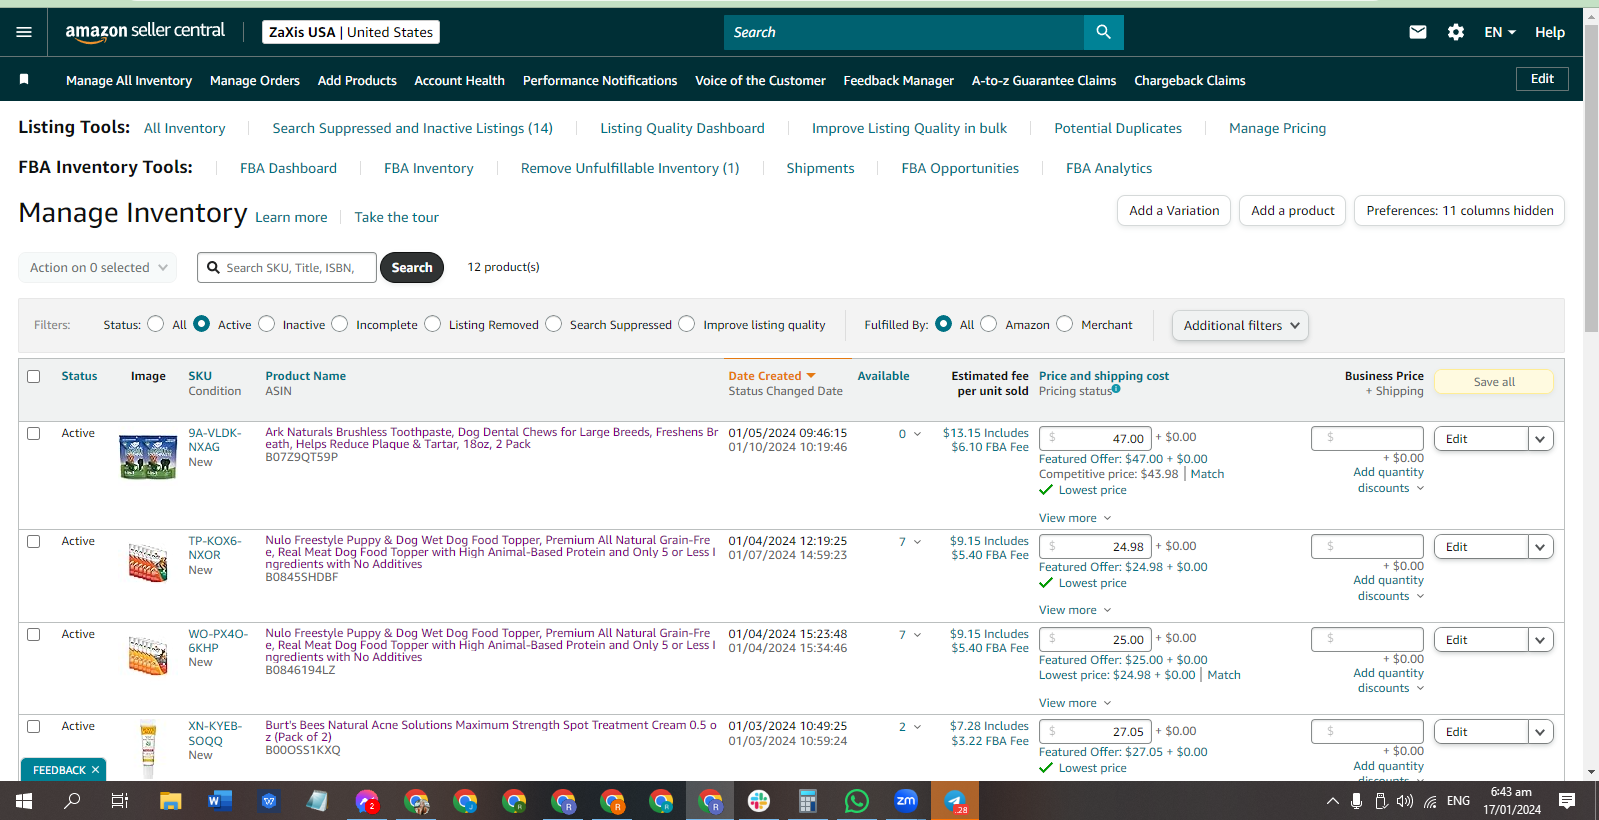Click the price field showing 47.00
The image size is (1599, 820).
1095,438
